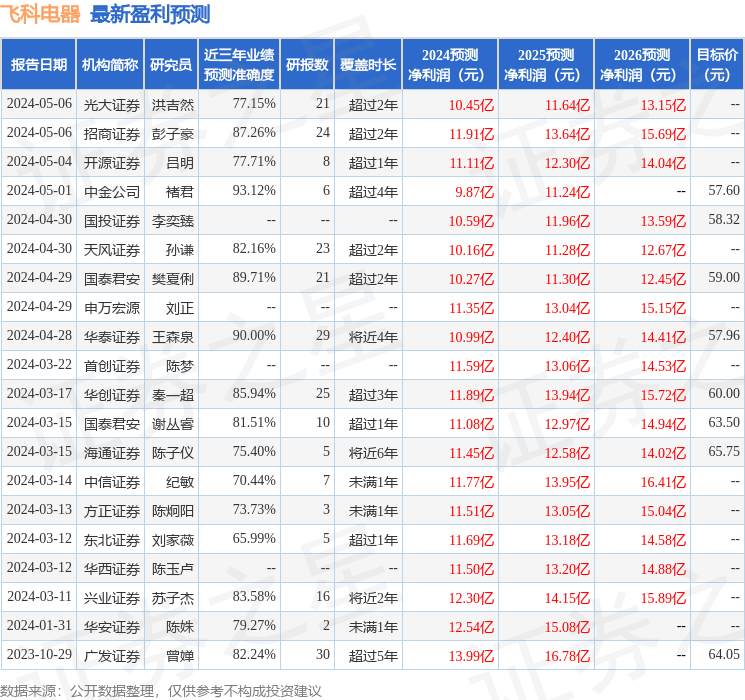Viewport: 745px width, 700px height.
Task: Click researcher name 樊夏俐
Action: pos(173,279)
